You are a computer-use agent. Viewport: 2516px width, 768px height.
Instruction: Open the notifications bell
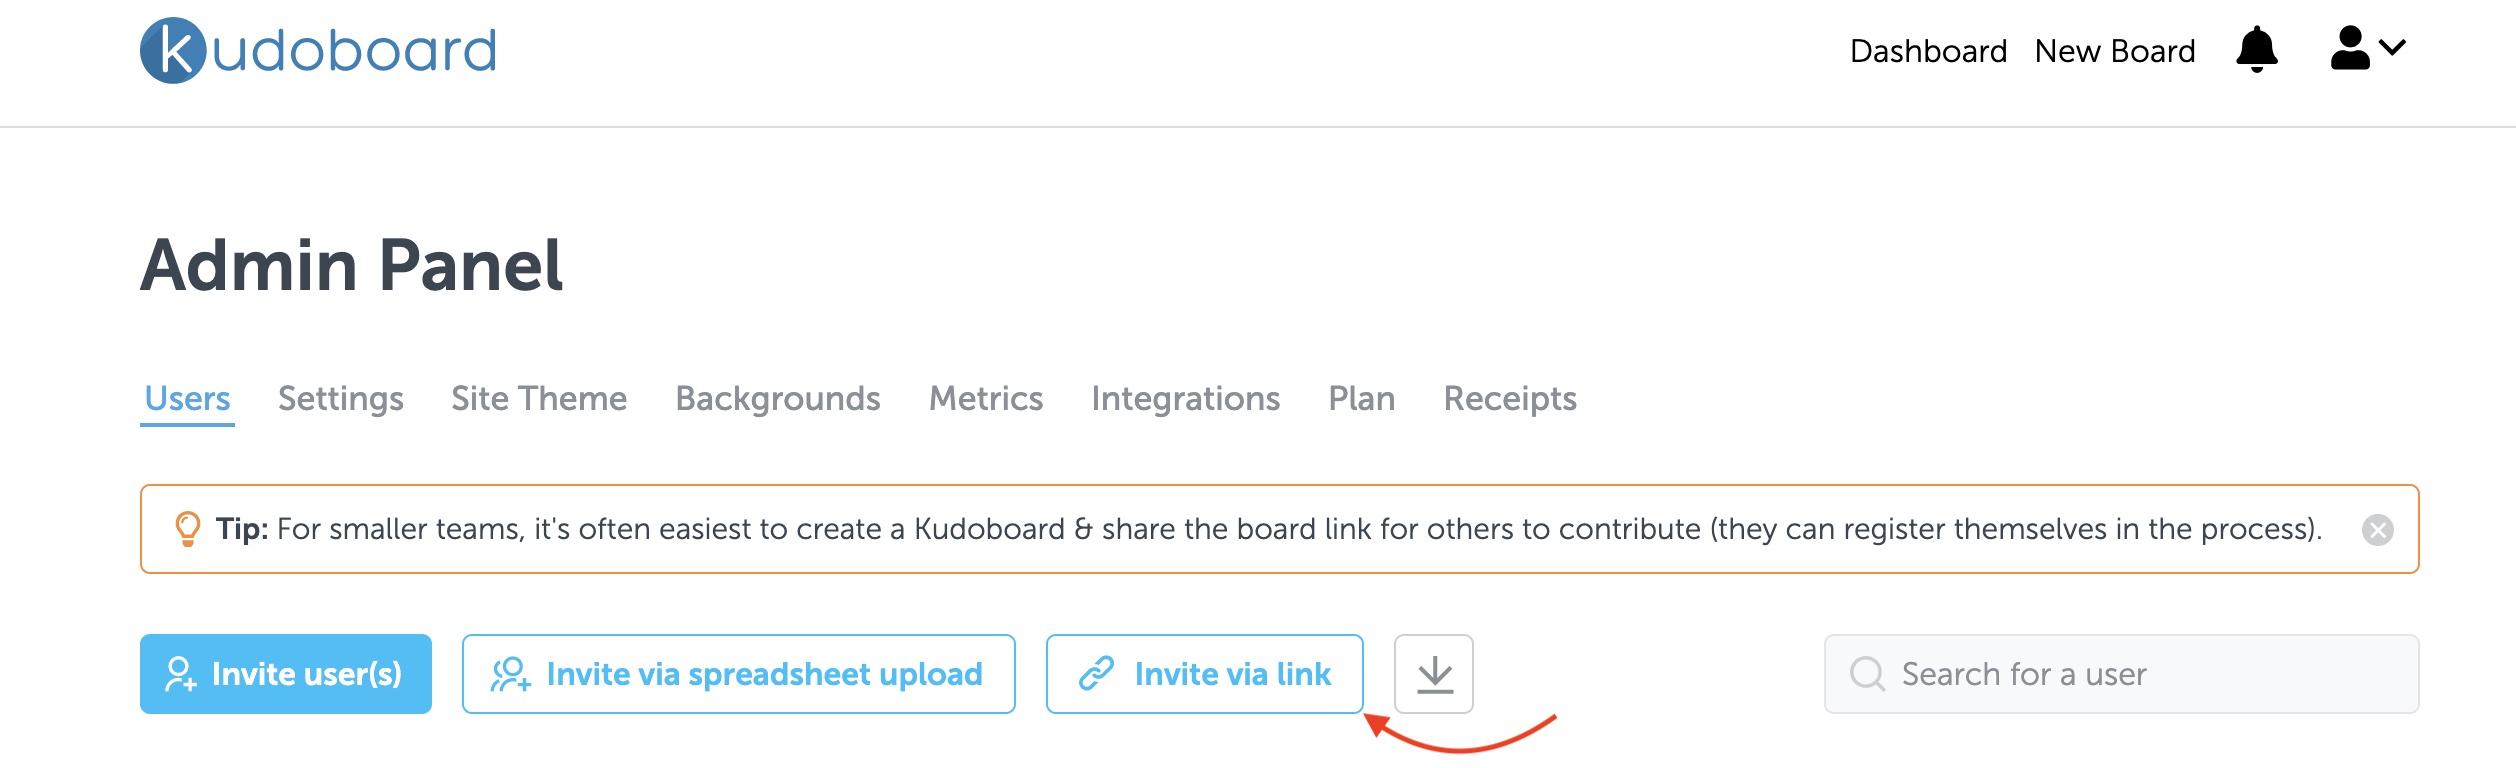click(2256, 49)
